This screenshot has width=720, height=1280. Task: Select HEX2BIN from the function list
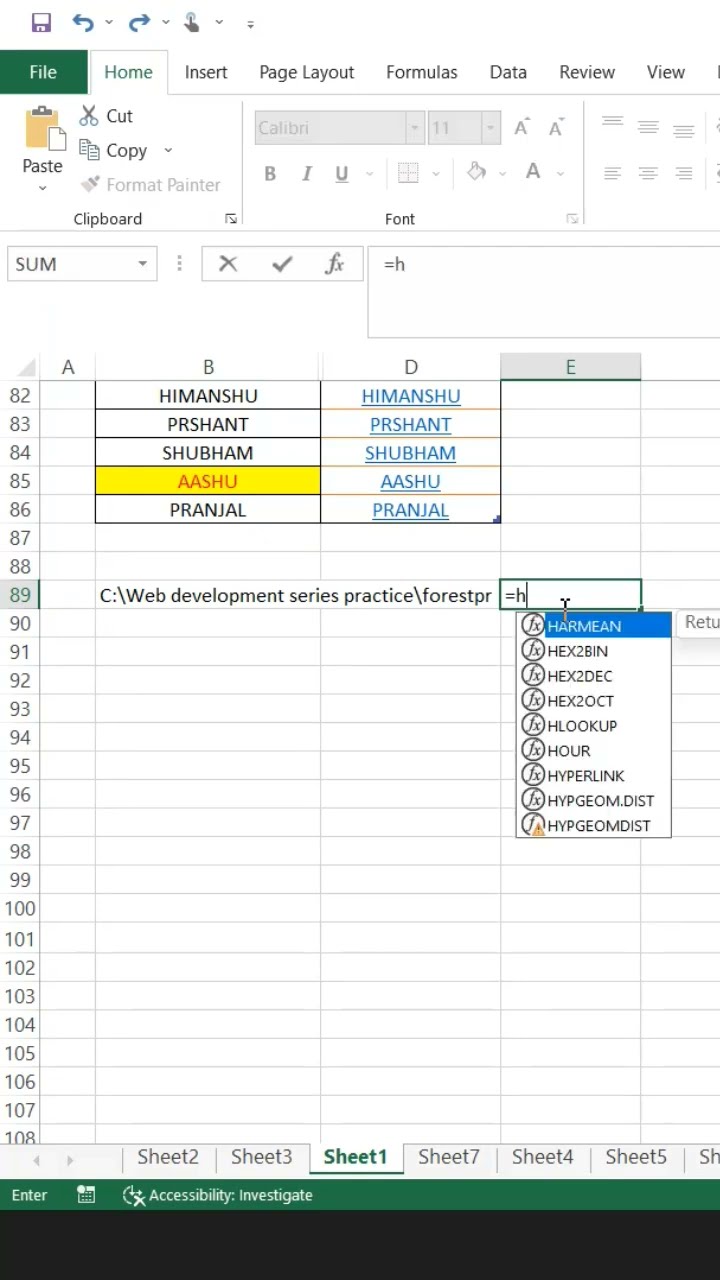pos(595,651)
